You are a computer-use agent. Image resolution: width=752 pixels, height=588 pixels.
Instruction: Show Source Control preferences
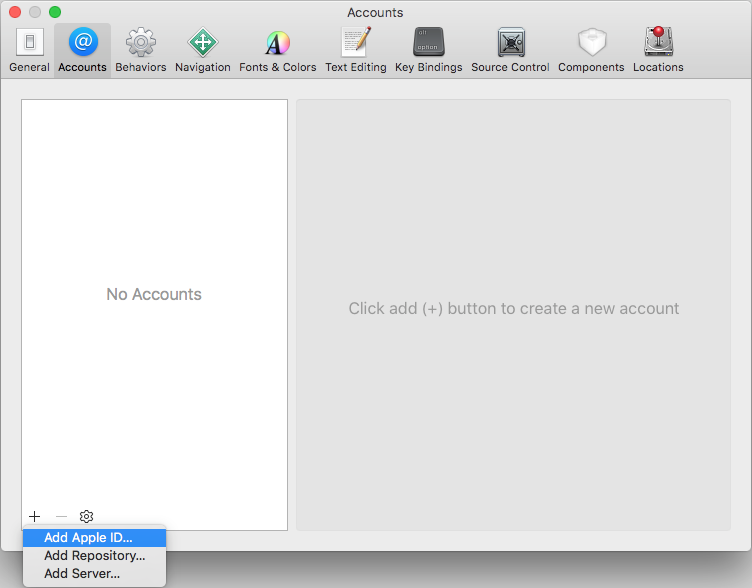point(510,50)
